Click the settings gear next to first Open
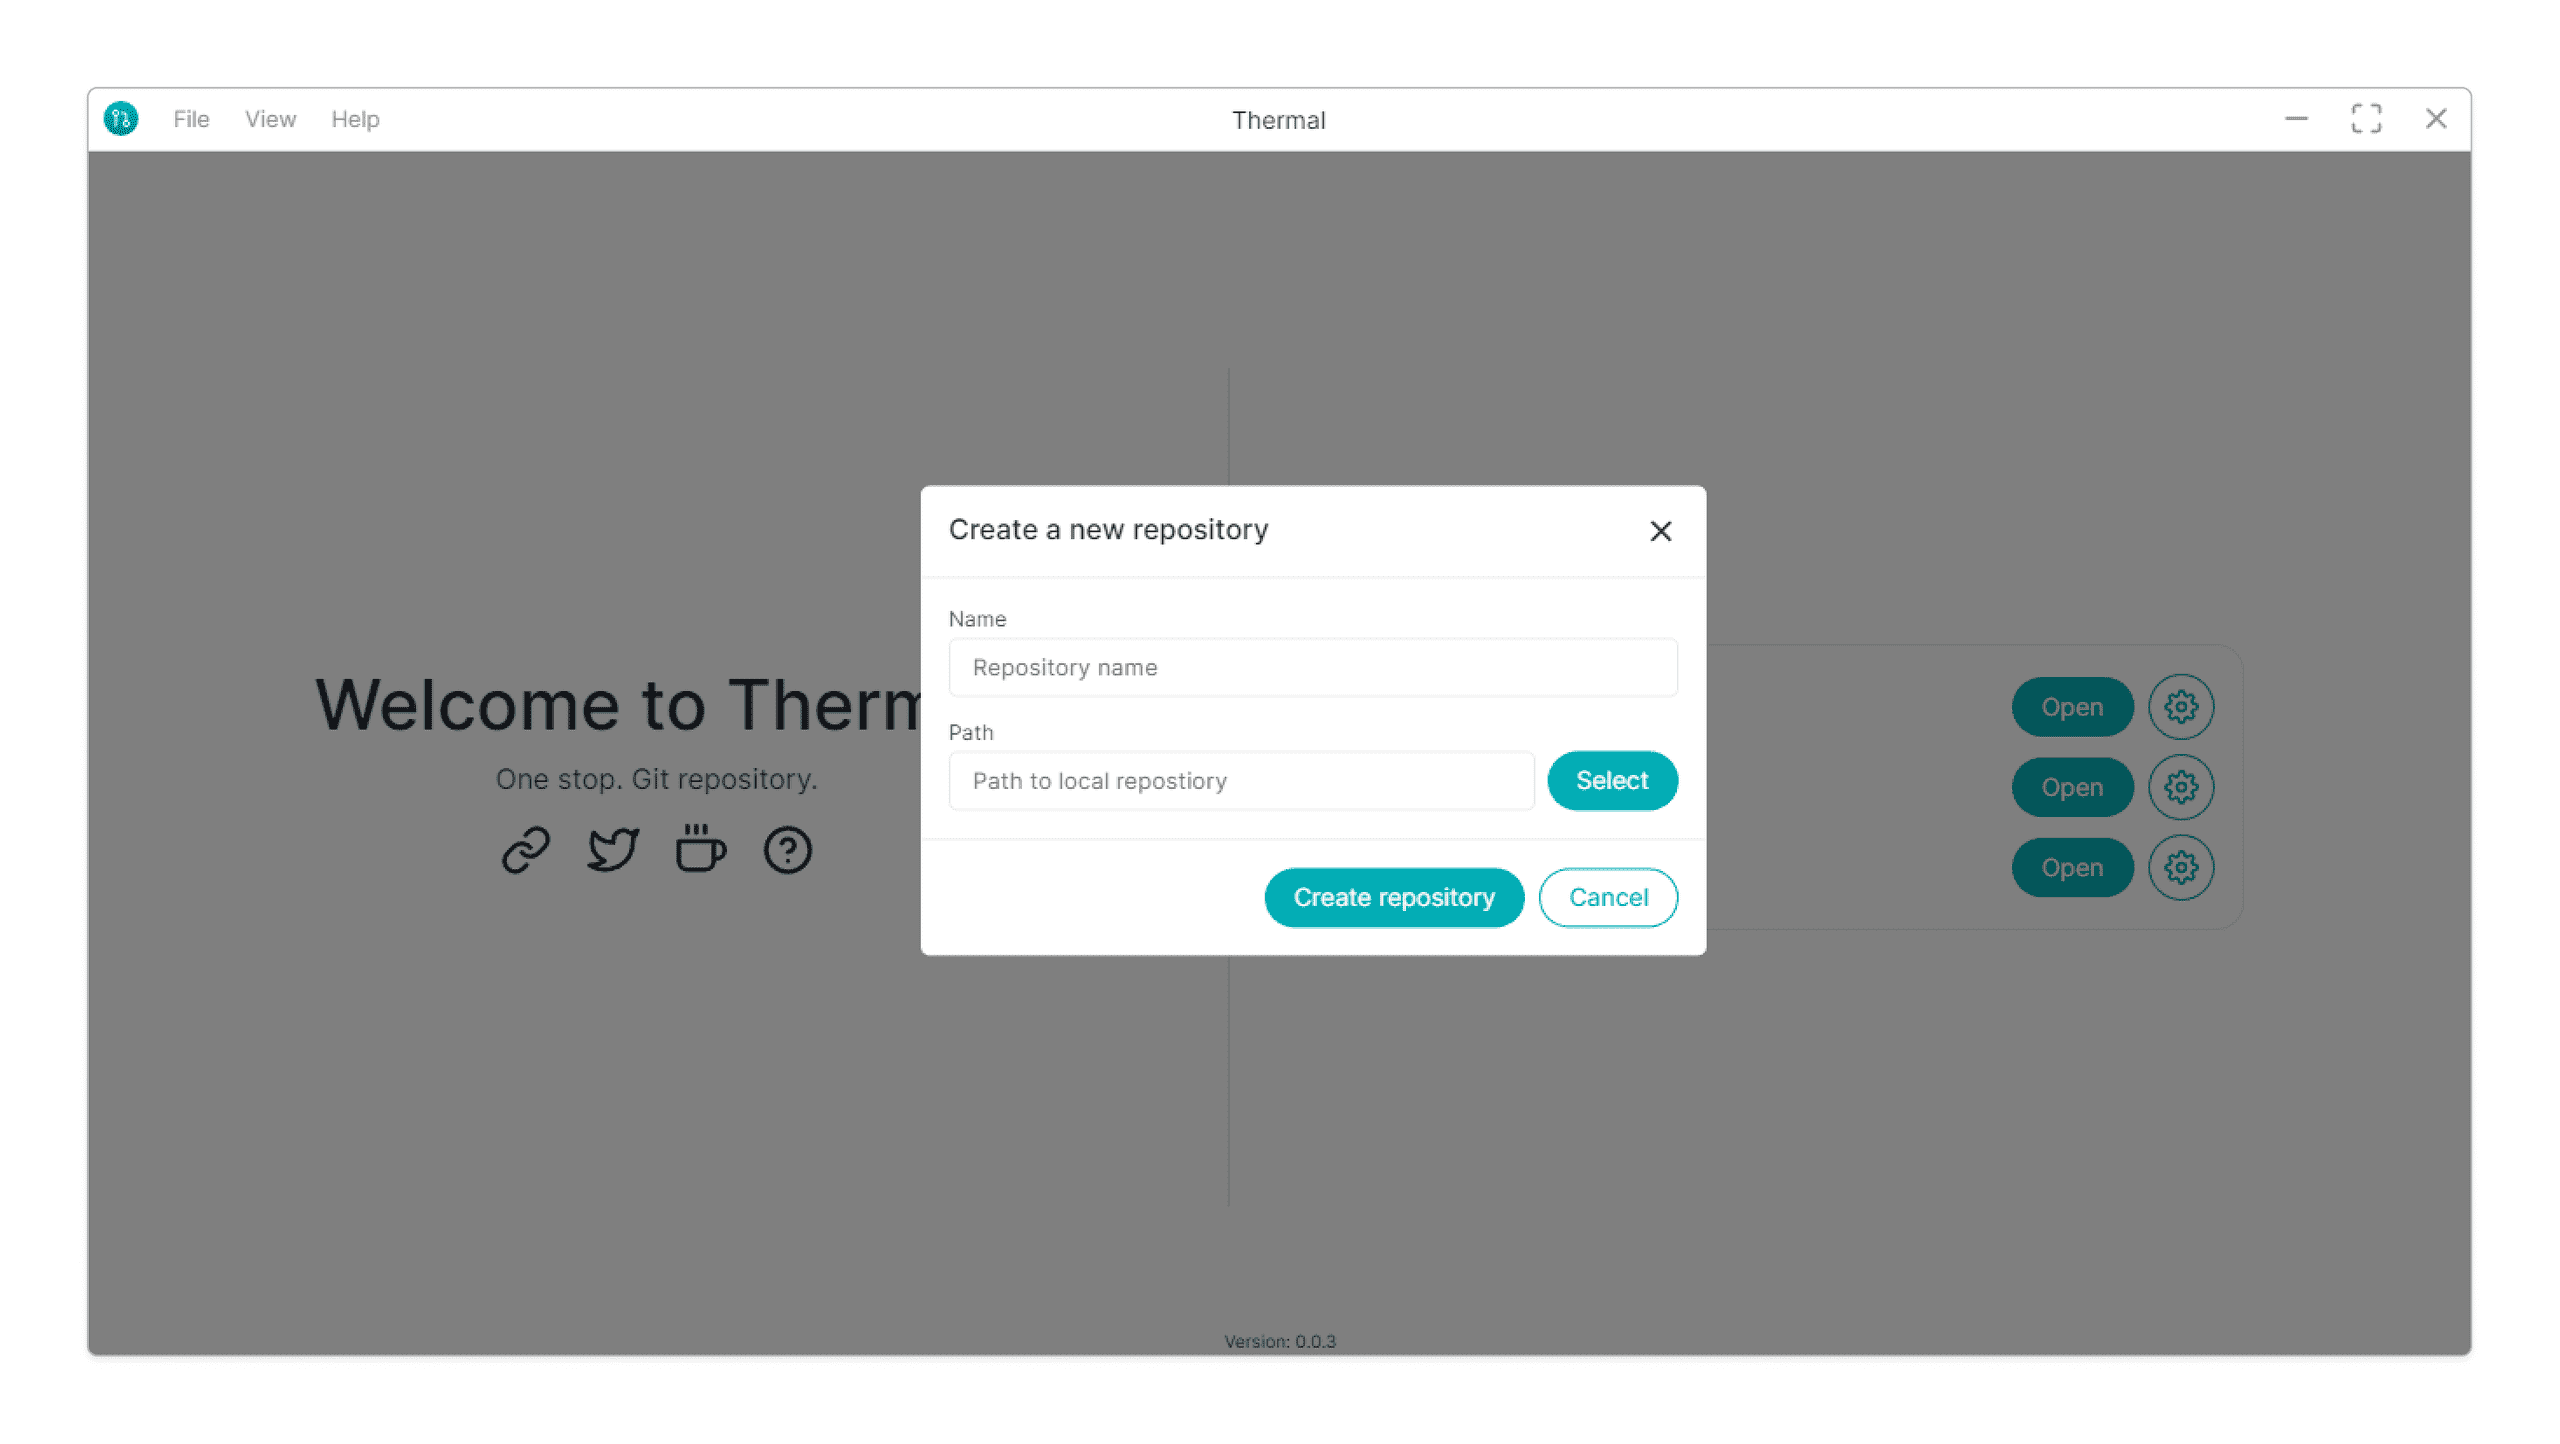The width and height of the screenshot is (2560, 1444). [2182, 705]
